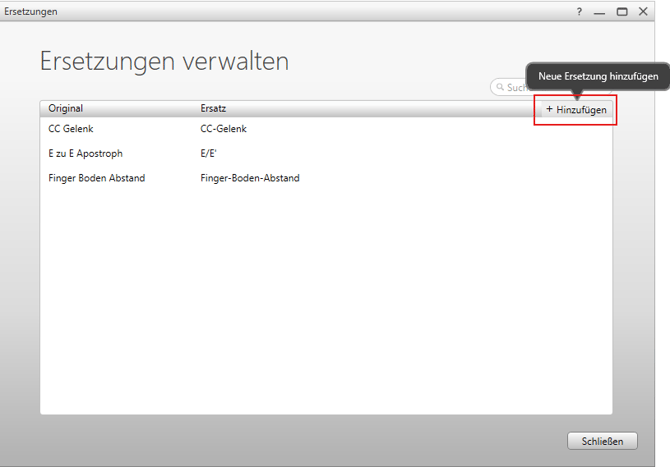
Task: Click the Ersetzungen verwalten heading
Action: [x=164, y=61]
